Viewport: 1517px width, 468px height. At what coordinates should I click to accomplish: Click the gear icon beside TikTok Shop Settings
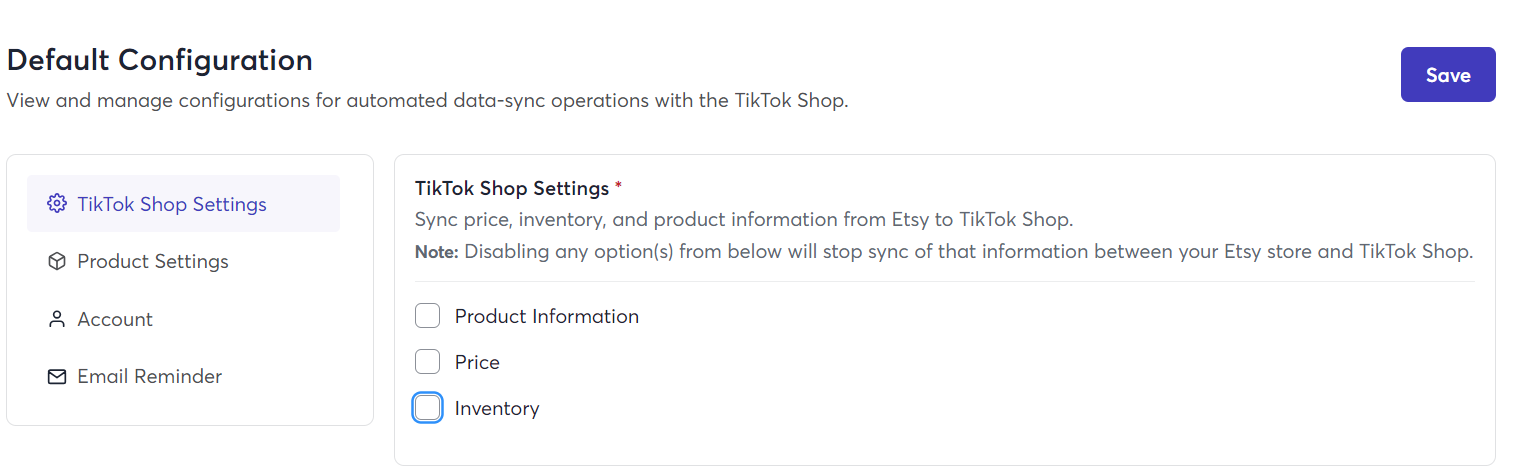point(57,204)
